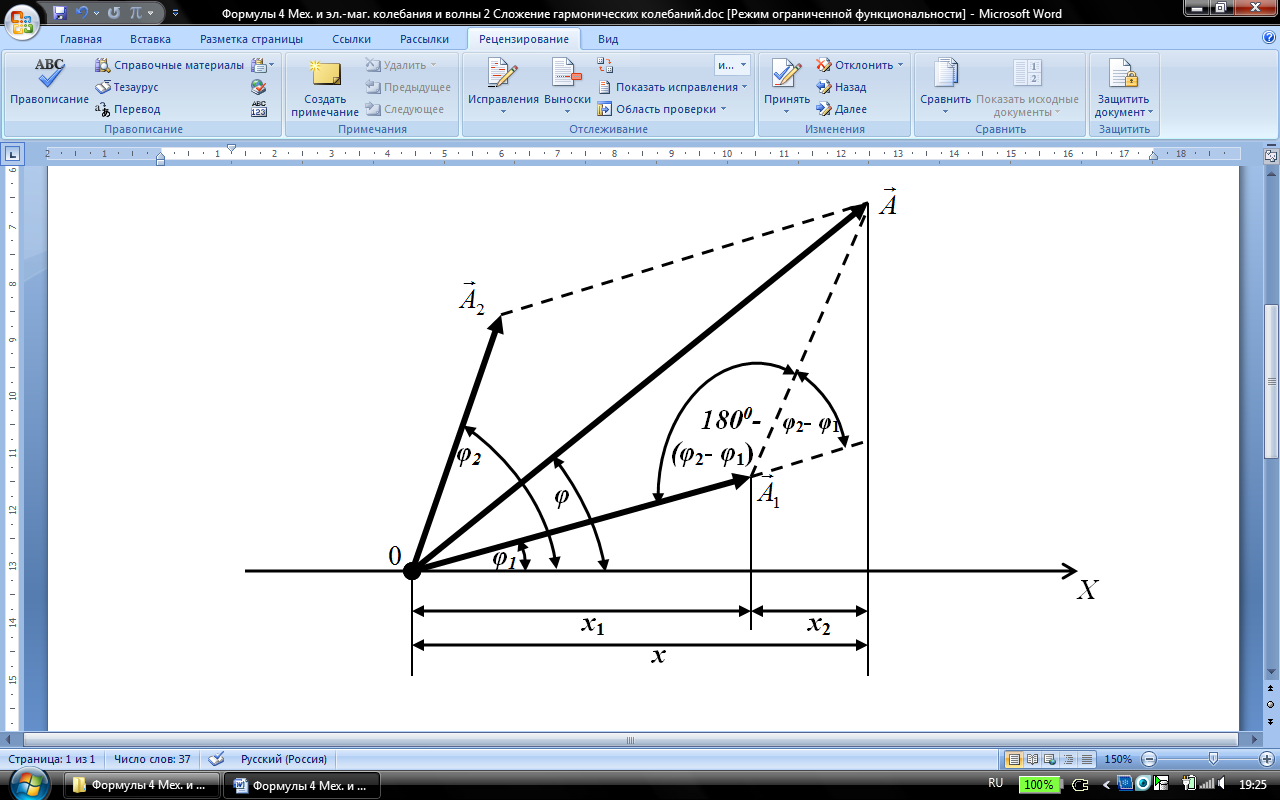Open the Вставка tab
1280x800 pixels.
(x=150, y=39)
